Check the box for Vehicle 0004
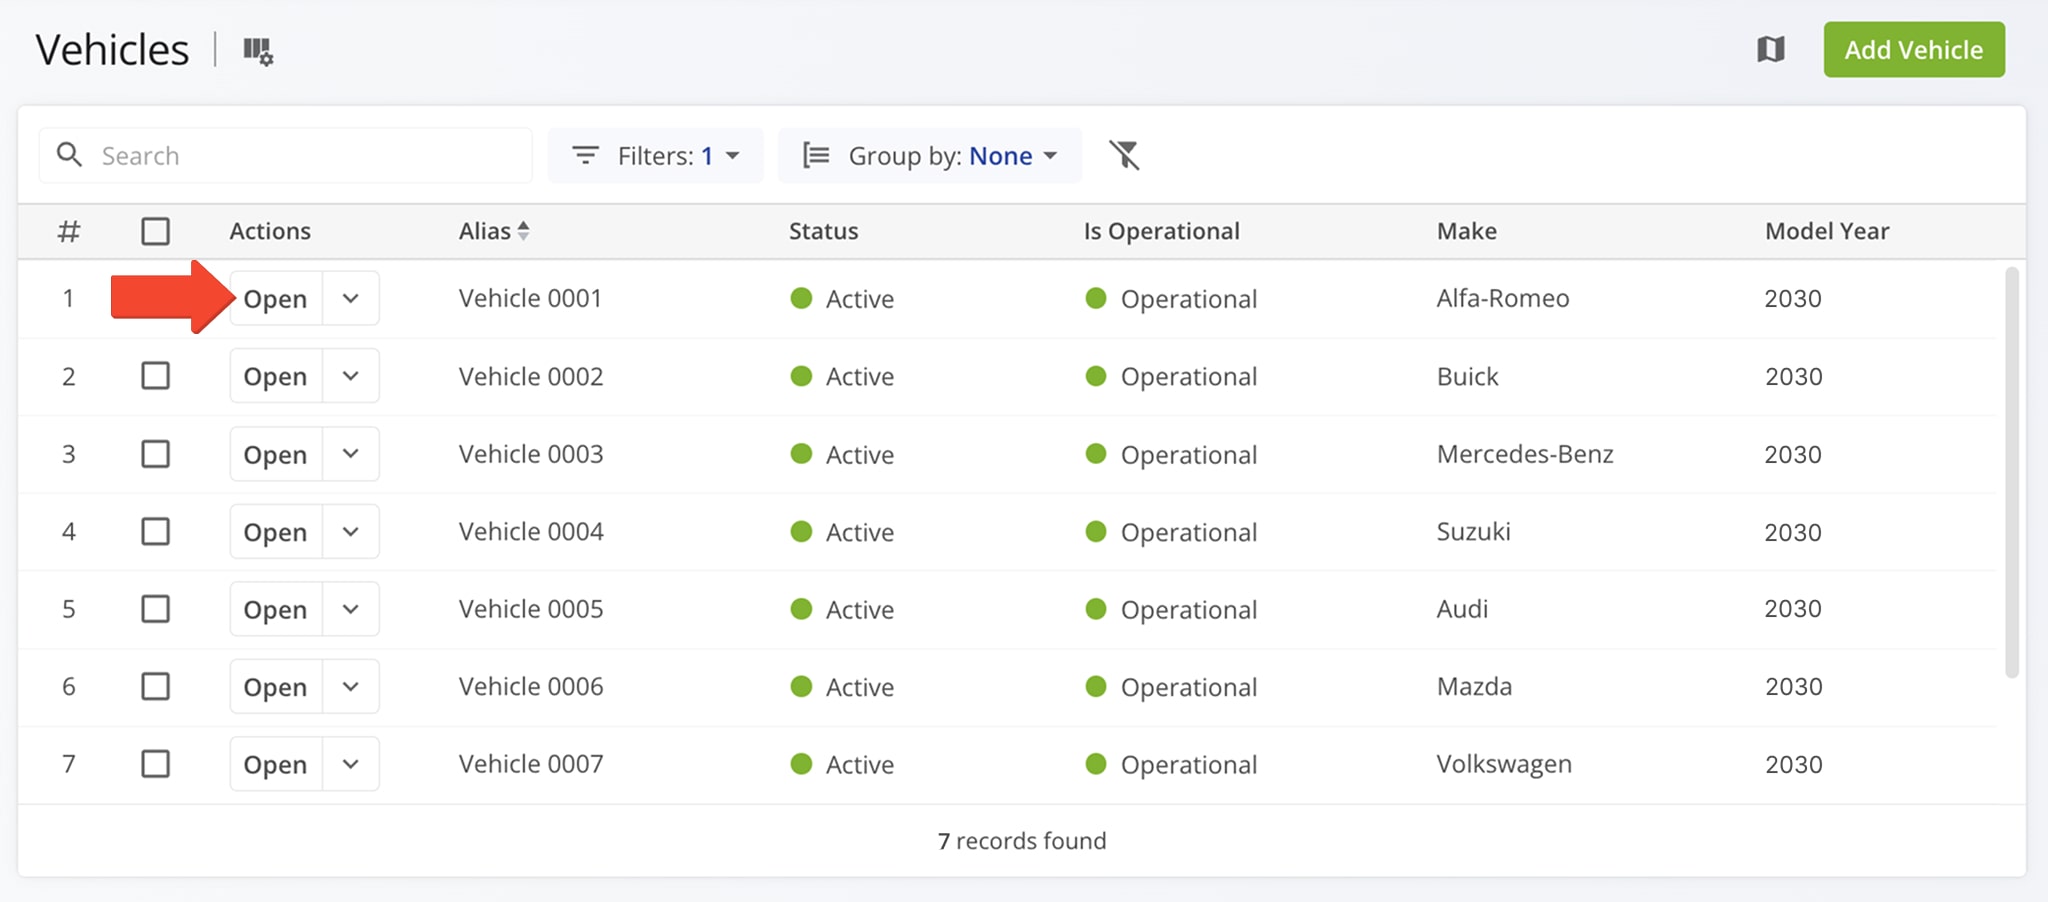The image size is (2048, 902). pyautogui.click(x=155, y=531)
